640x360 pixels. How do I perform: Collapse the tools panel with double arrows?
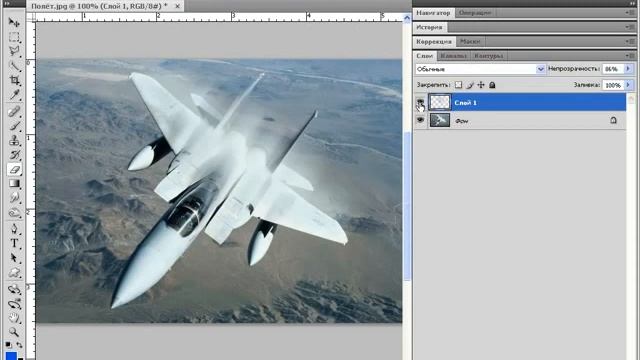point(7,2)
